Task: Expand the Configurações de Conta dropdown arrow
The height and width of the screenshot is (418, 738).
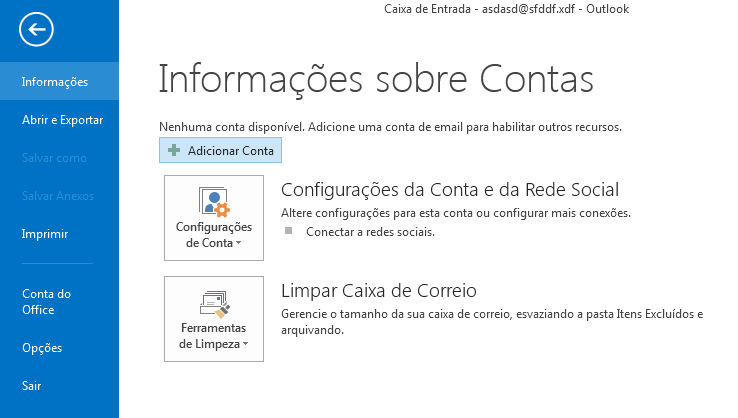Action: 238,243
